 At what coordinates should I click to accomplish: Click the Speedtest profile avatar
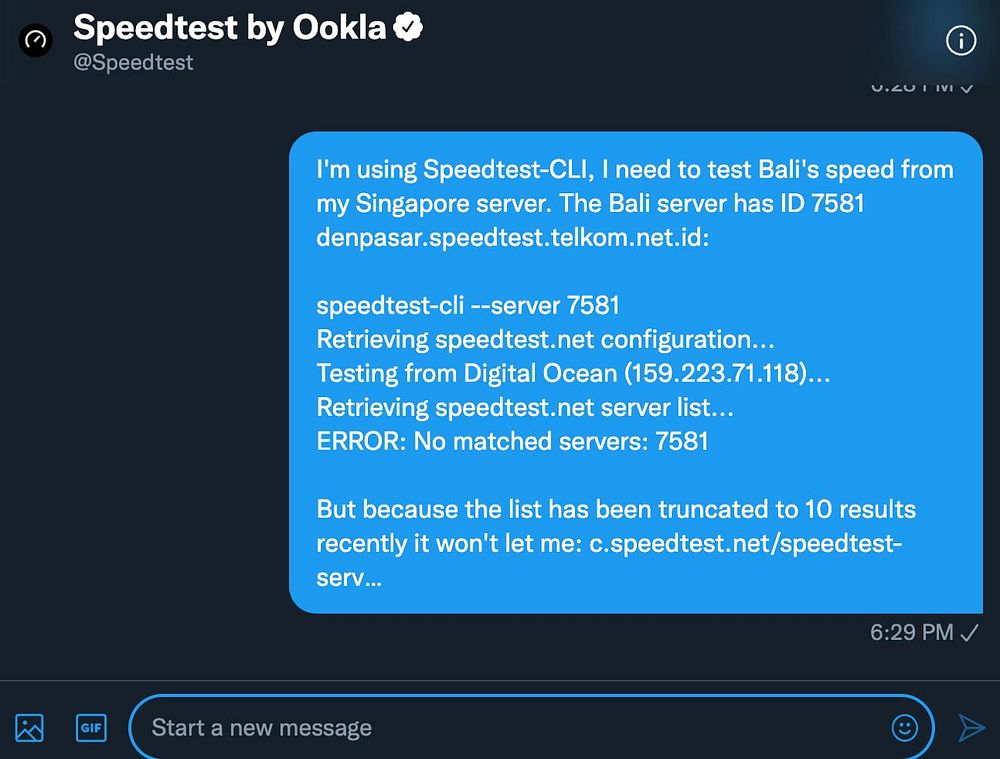pyautogui.click(x=37, y=42)
